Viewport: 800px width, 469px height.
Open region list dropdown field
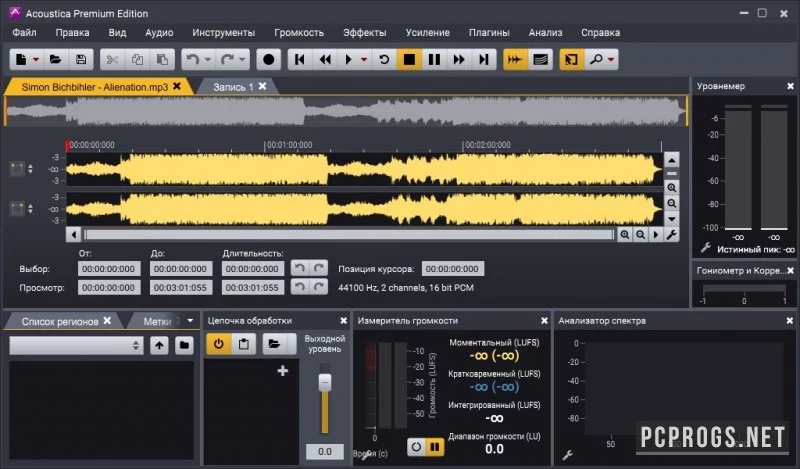coord(77,345)
